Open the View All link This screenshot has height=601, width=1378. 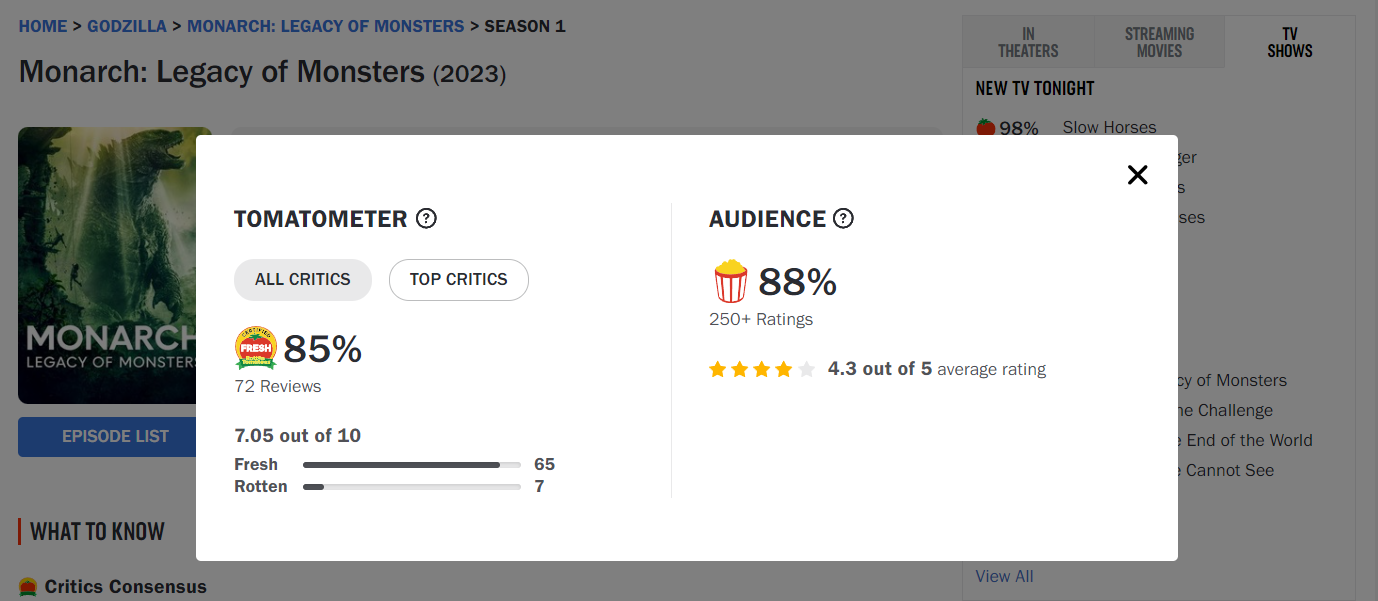click(x=1005, y=576)
